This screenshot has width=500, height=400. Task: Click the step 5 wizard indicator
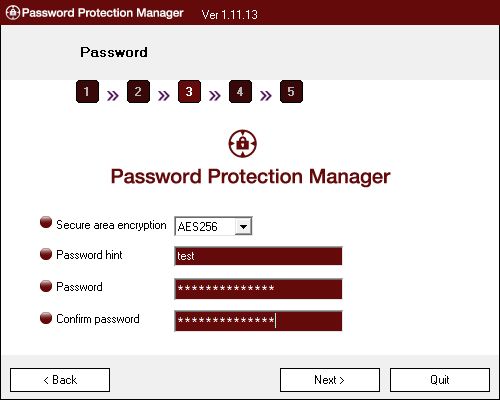pyautogui.click(x=291, y=91)
